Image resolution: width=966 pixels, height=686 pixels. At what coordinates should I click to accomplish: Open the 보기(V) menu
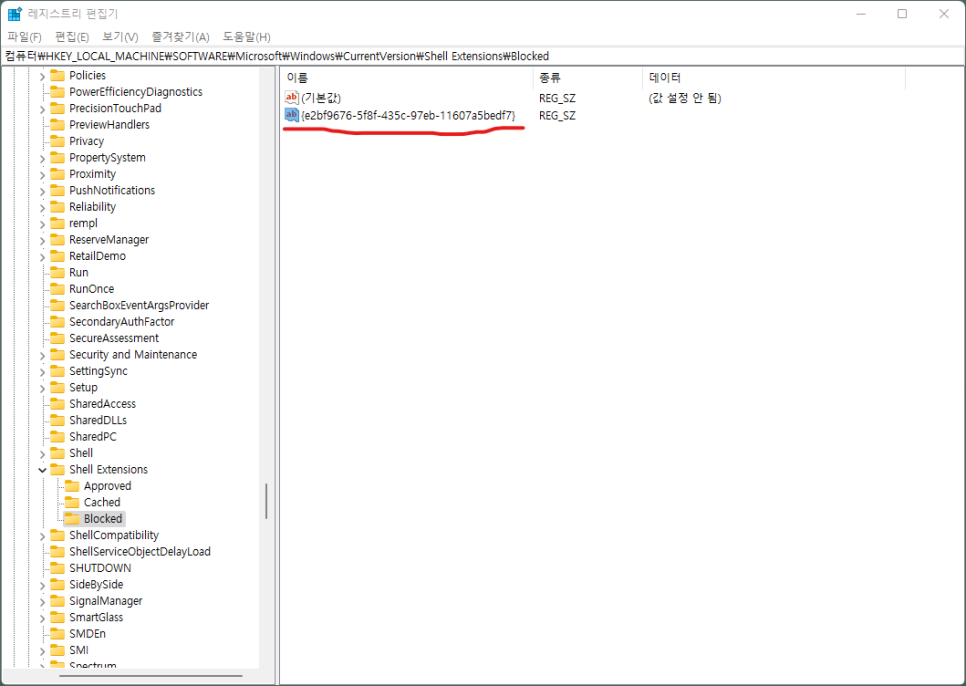[120, 37]
